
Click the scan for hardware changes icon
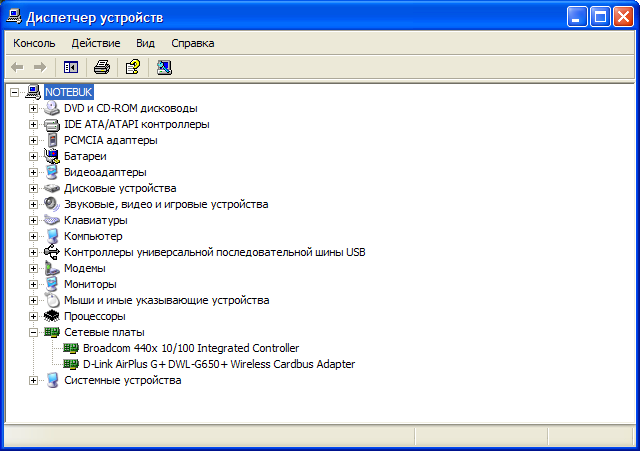point(164,67)
